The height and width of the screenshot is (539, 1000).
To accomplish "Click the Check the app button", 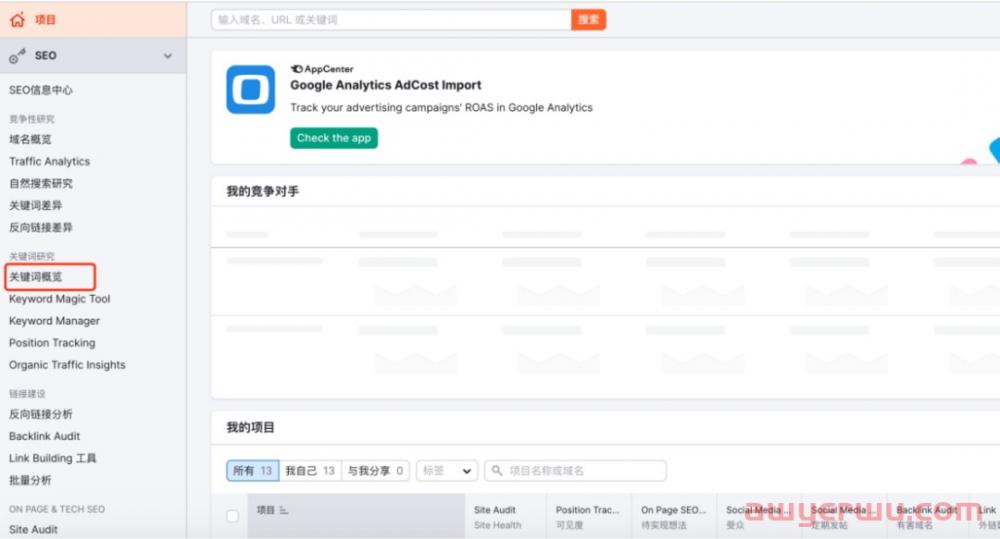I will tap(334, 138).
